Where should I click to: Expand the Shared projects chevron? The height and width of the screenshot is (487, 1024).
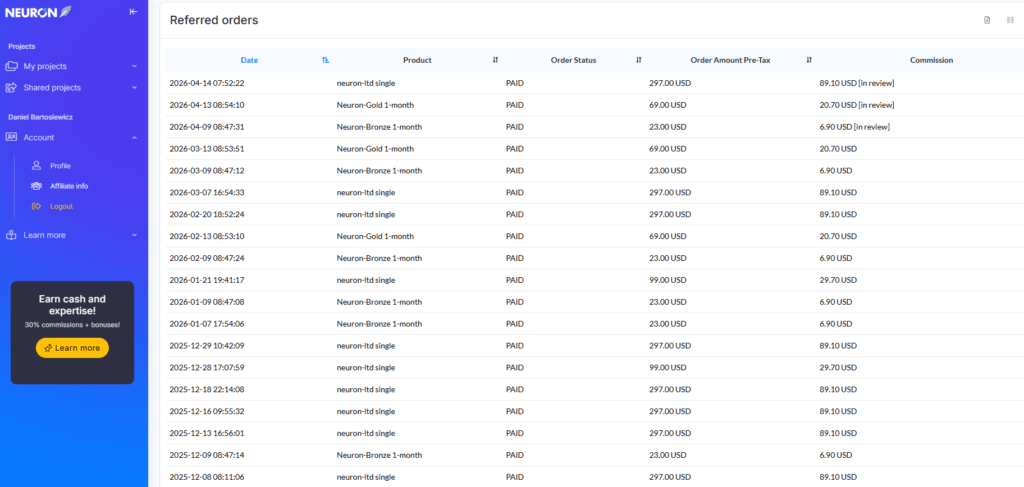coord(134,88)
